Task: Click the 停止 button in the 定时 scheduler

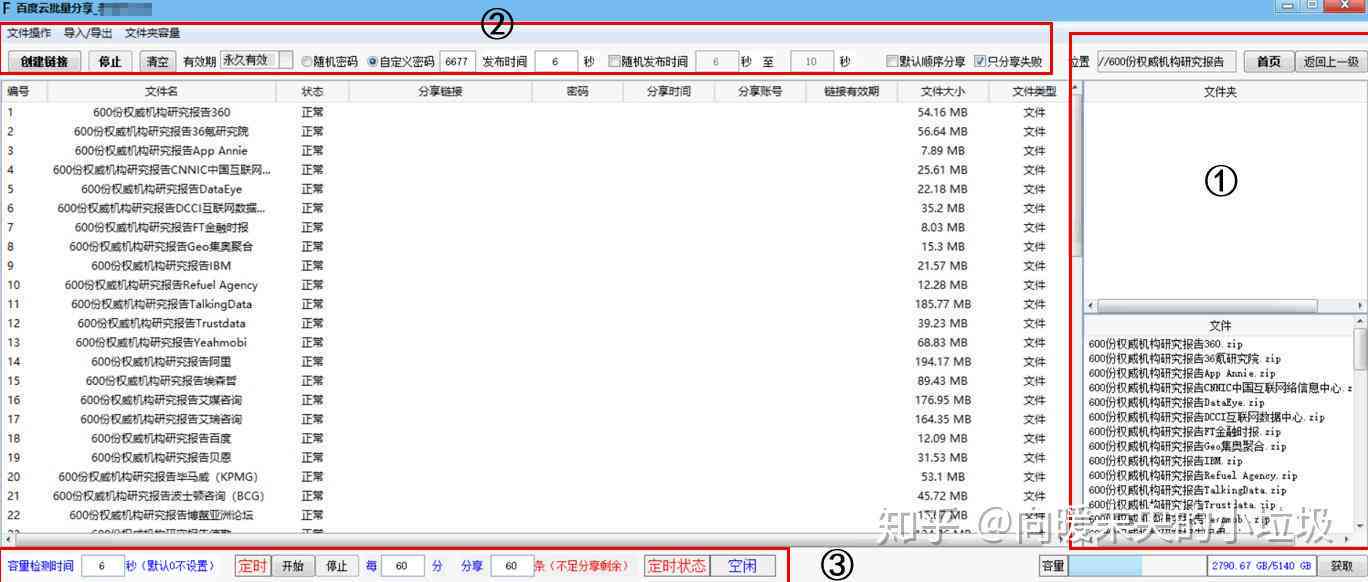Action: [337, 566]
